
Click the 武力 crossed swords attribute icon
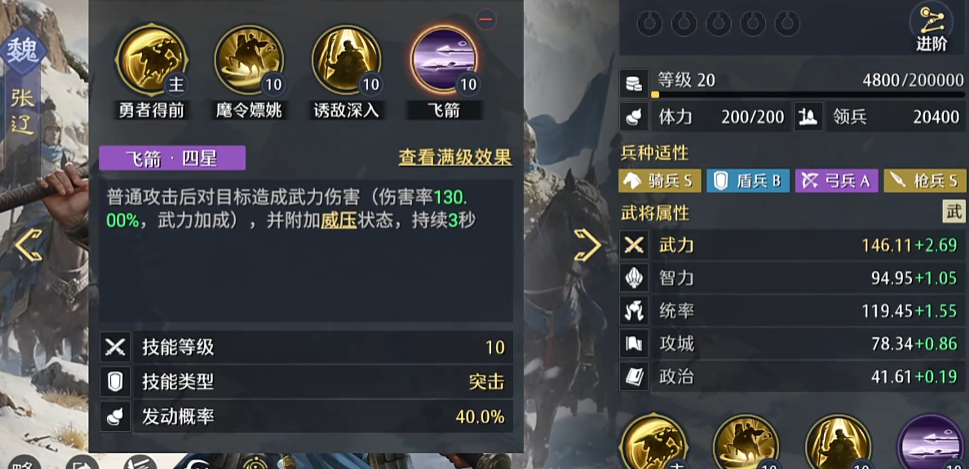tap(634, 245)
